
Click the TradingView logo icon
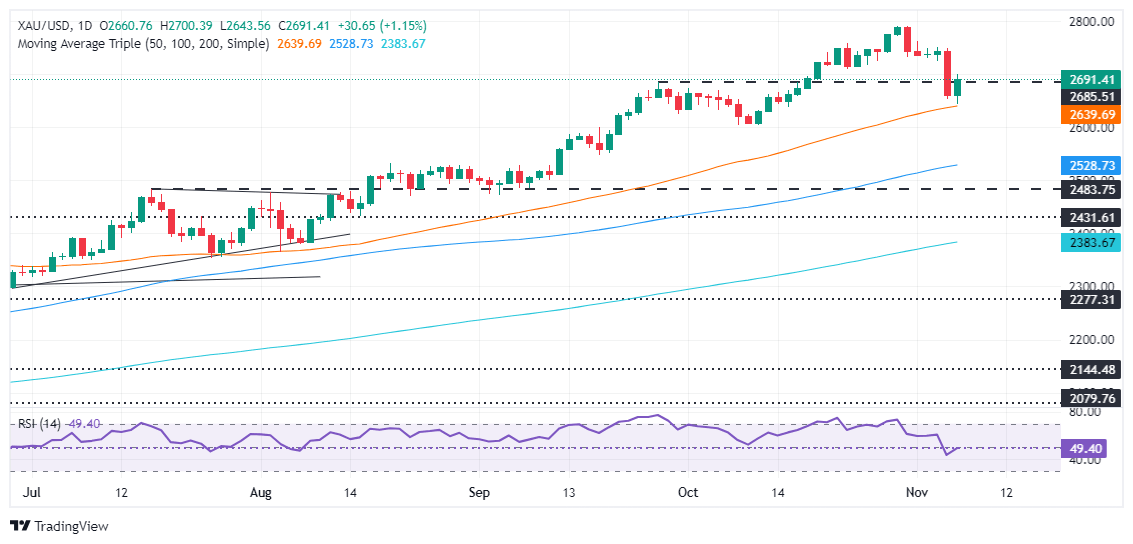pos(21,526)
